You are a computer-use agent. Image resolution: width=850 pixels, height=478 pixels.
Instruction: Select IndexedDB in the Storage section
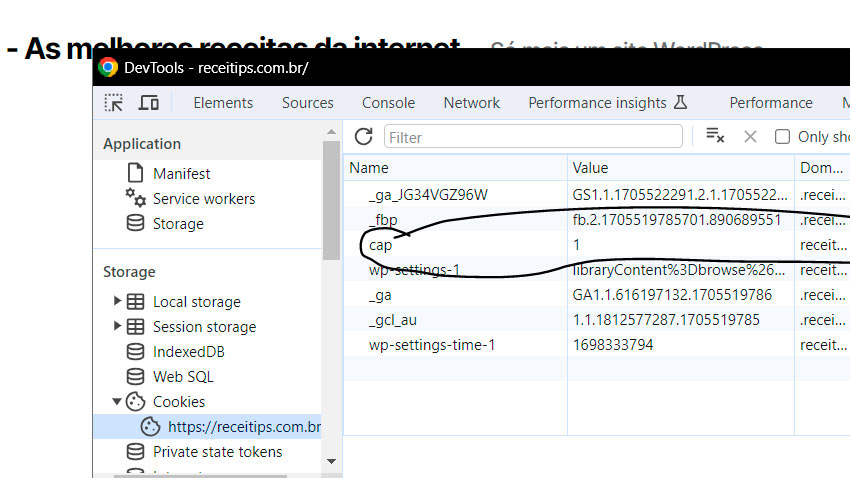coord(189,352)
